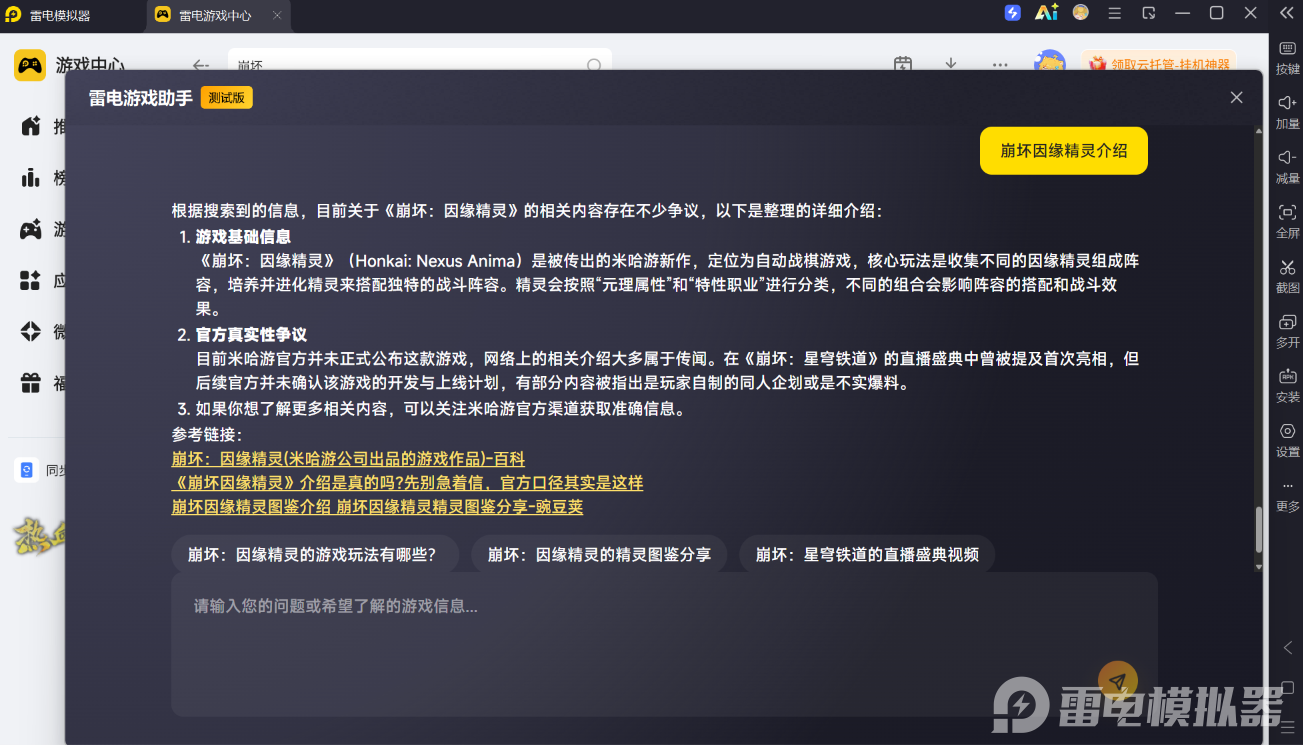Focus the game center search box

pyautogui.click(x=420, y=61)
